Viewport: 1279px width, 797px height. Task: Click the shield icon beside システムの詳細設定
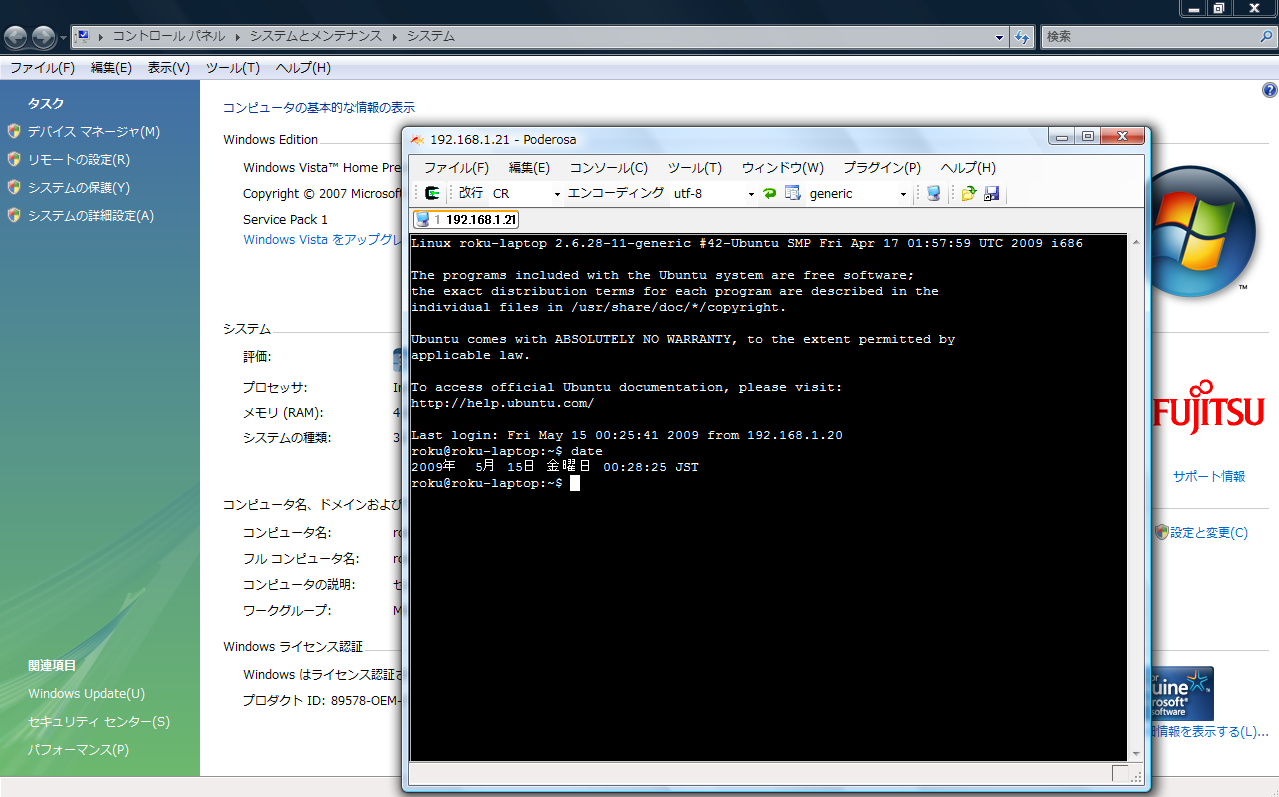point(14,215)
